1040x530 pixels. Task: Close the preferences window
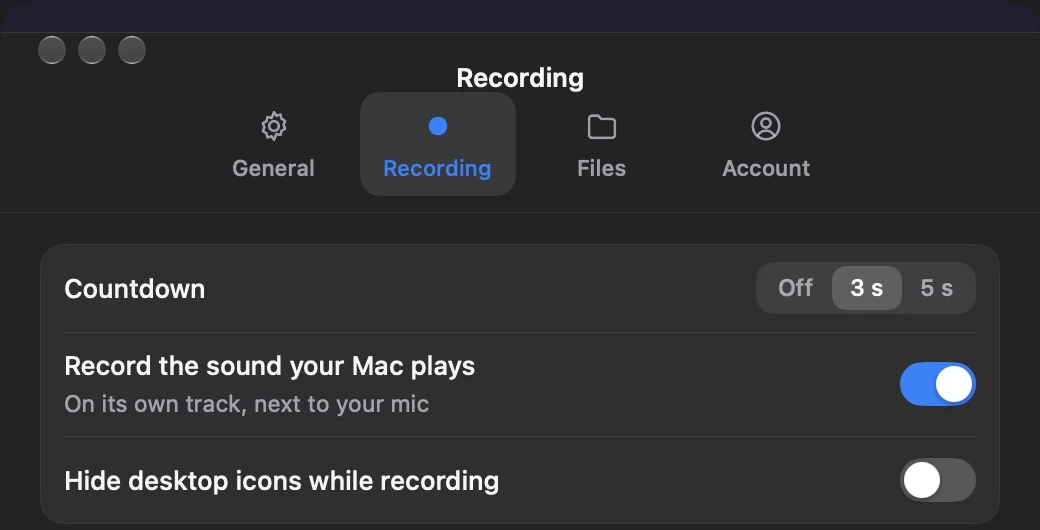click(52, 50)
